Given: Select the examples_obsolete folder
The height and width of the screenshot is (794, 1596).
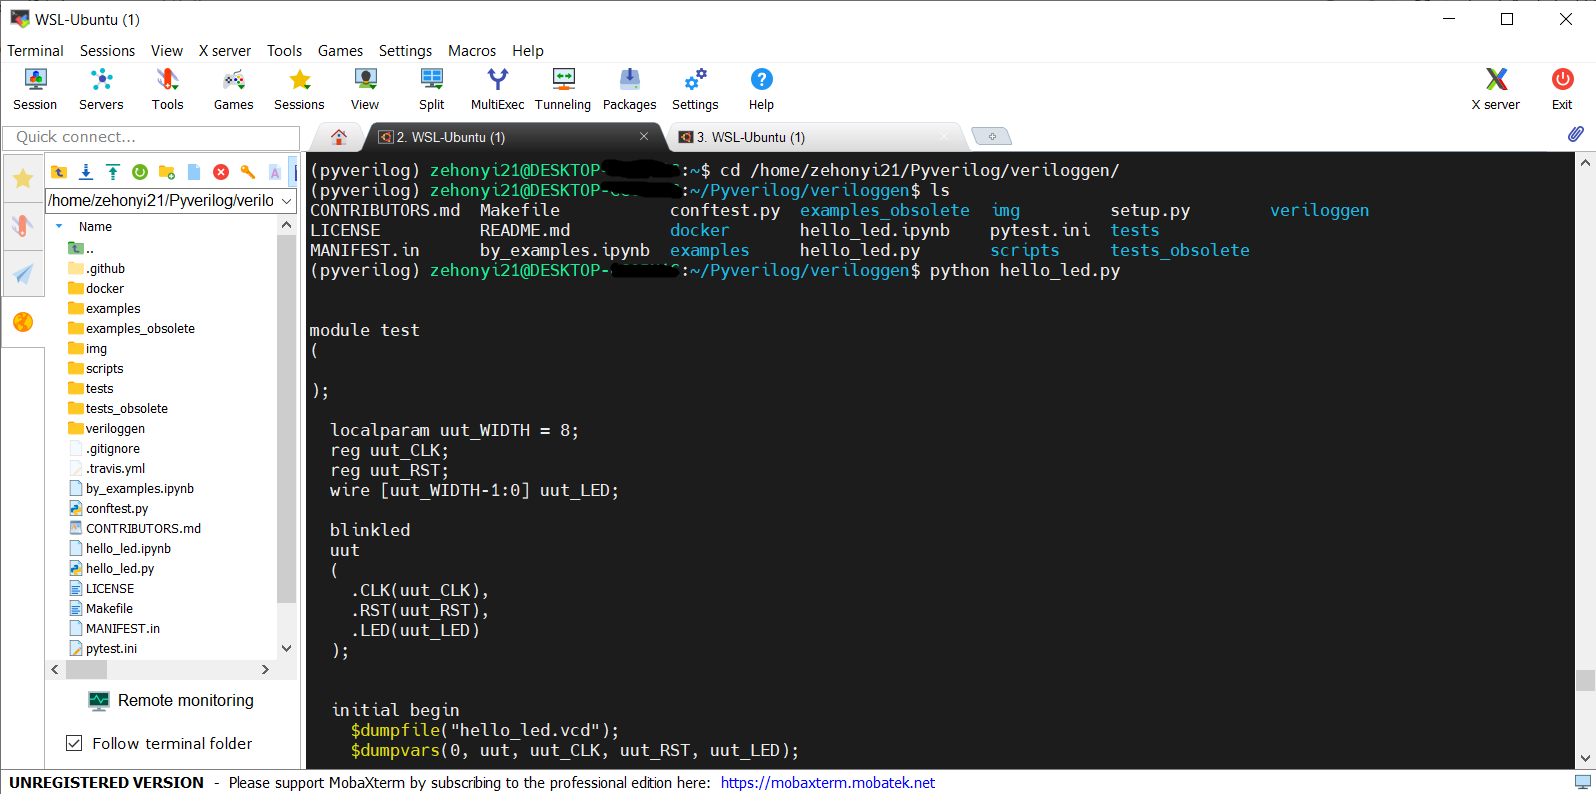Looking at the screenshot, I should pyautogui.click(x=140, y=328).
